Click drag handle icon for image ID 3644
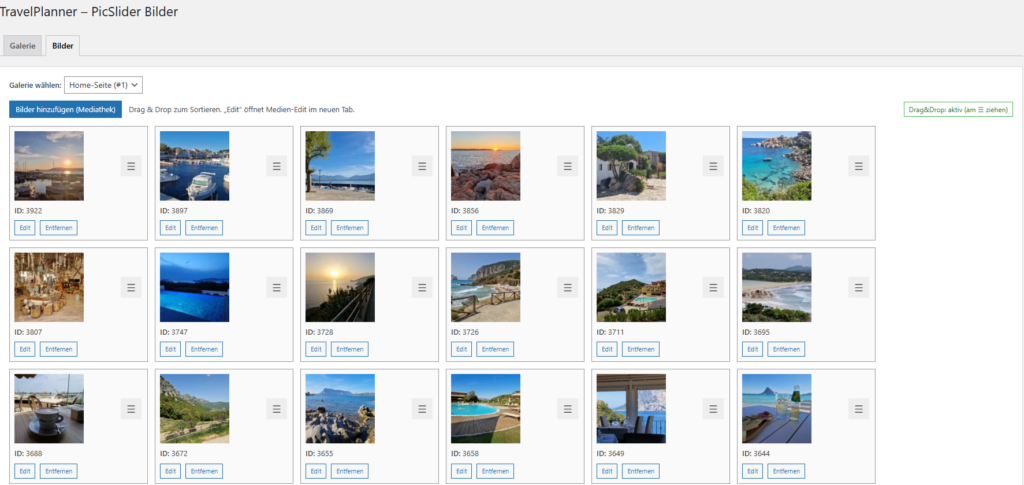The height and width of the screenshot is (485, 1024). click(858, 408)
